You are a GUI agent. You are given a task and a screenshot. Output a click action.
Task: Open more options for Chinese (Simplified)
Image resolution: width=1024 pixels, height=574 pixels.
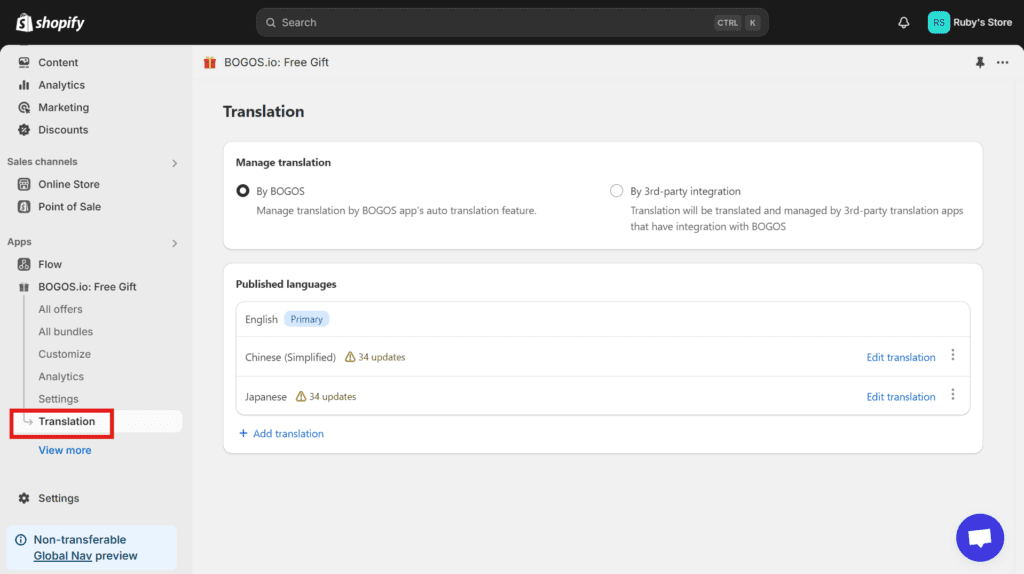point(952,356)
